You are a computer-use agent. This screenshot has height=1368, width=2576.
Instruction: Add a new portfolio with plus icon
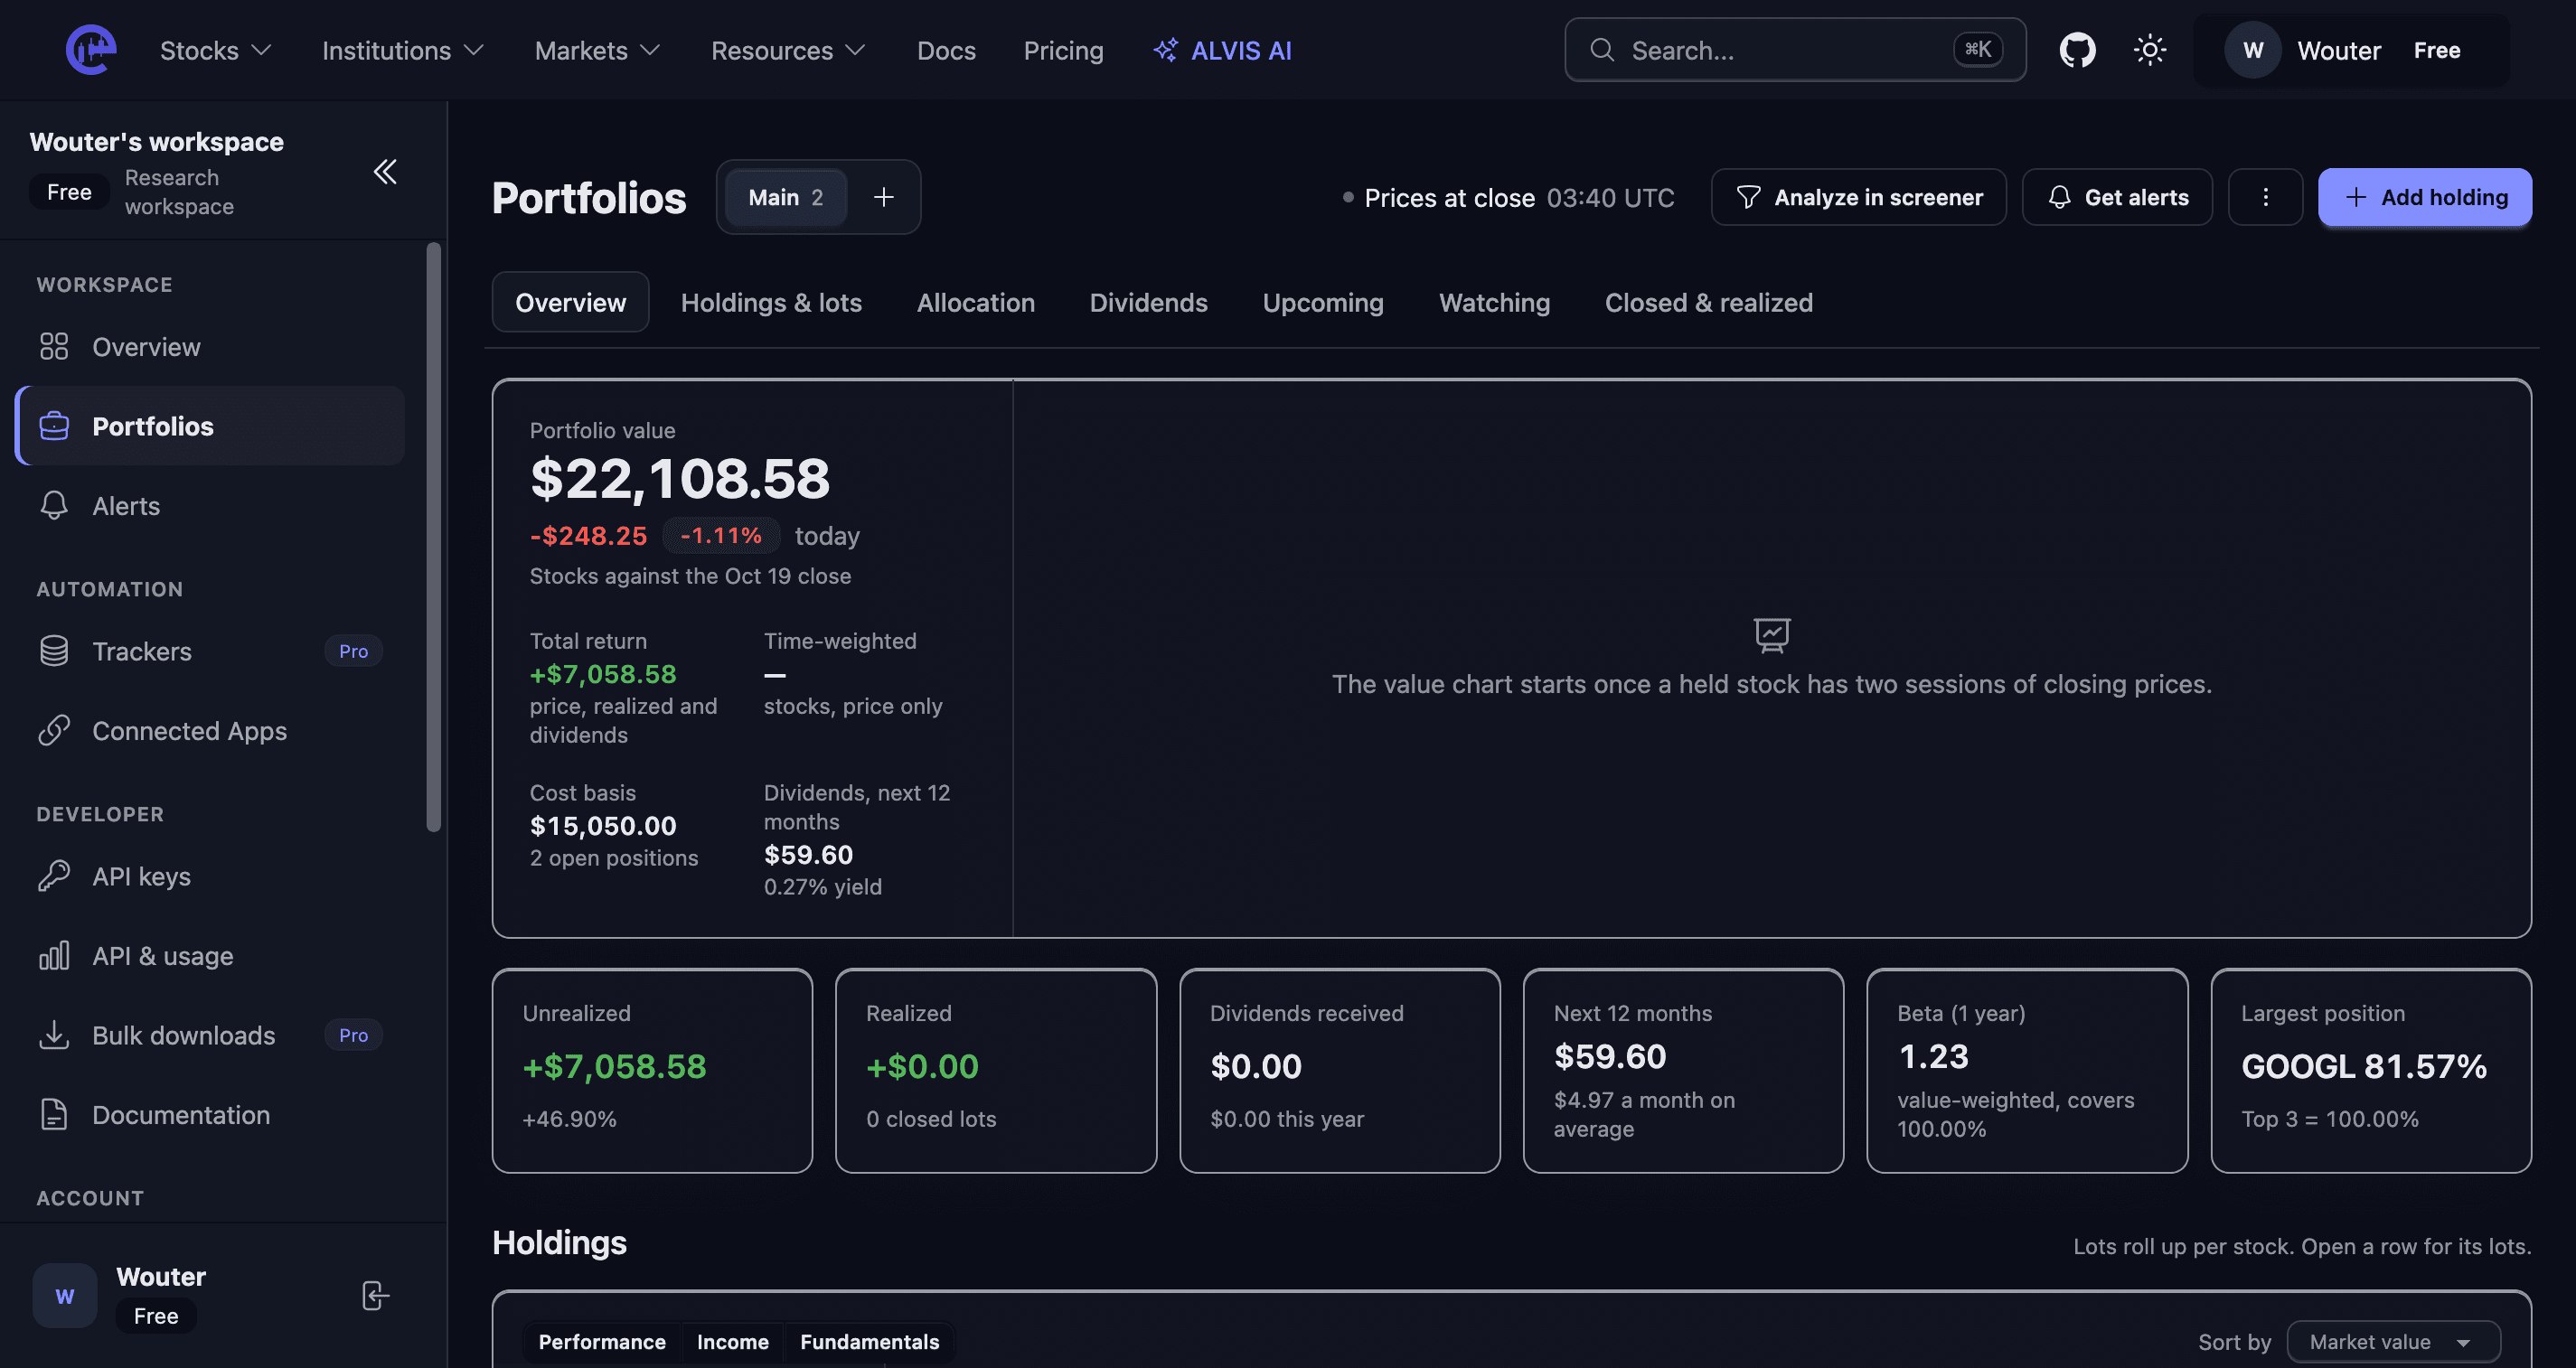(x=883, y=197)
